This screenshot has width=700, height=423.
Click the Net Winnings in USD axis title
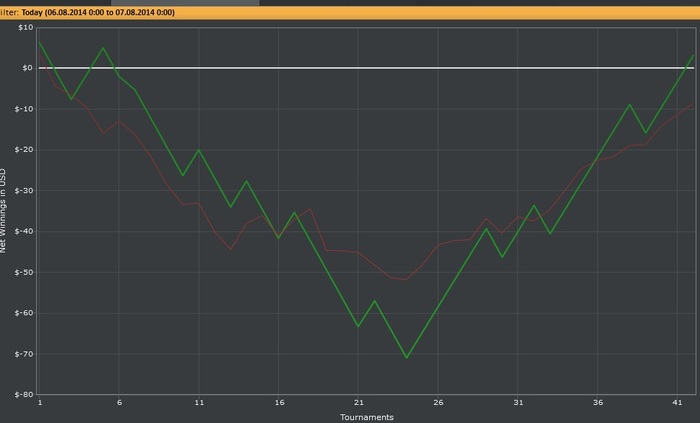click(x=3, y=211)
